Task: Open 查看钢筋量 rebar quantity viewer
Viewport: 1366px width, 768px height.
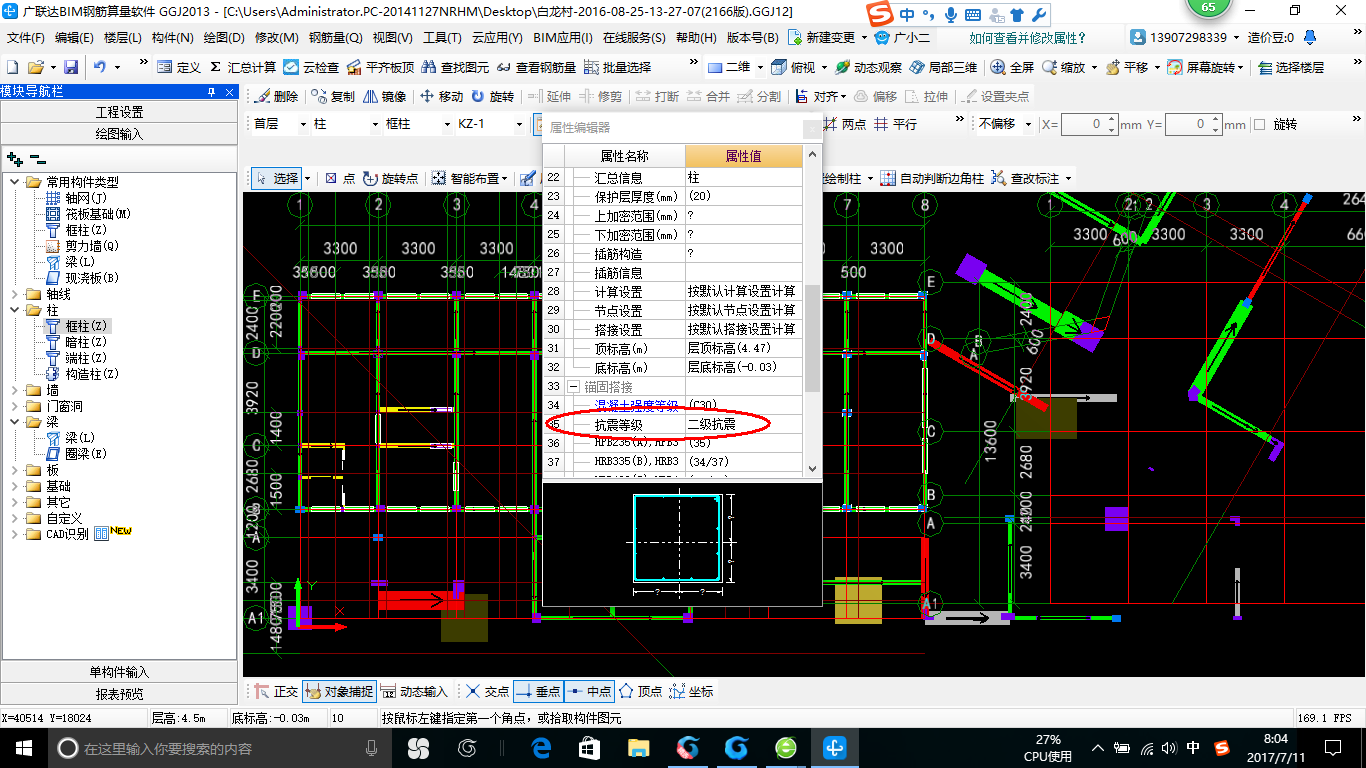Action: 536,67
